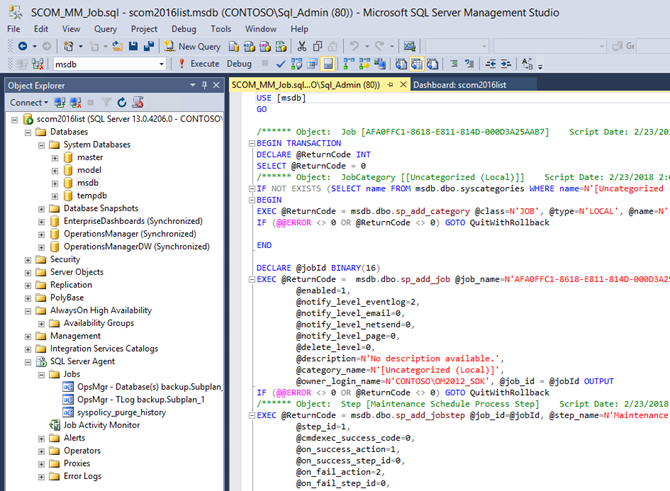The image size is (670, 491).
Task: Click the Refresh icon in Object Explorer
Action: [x=122, y=102]
